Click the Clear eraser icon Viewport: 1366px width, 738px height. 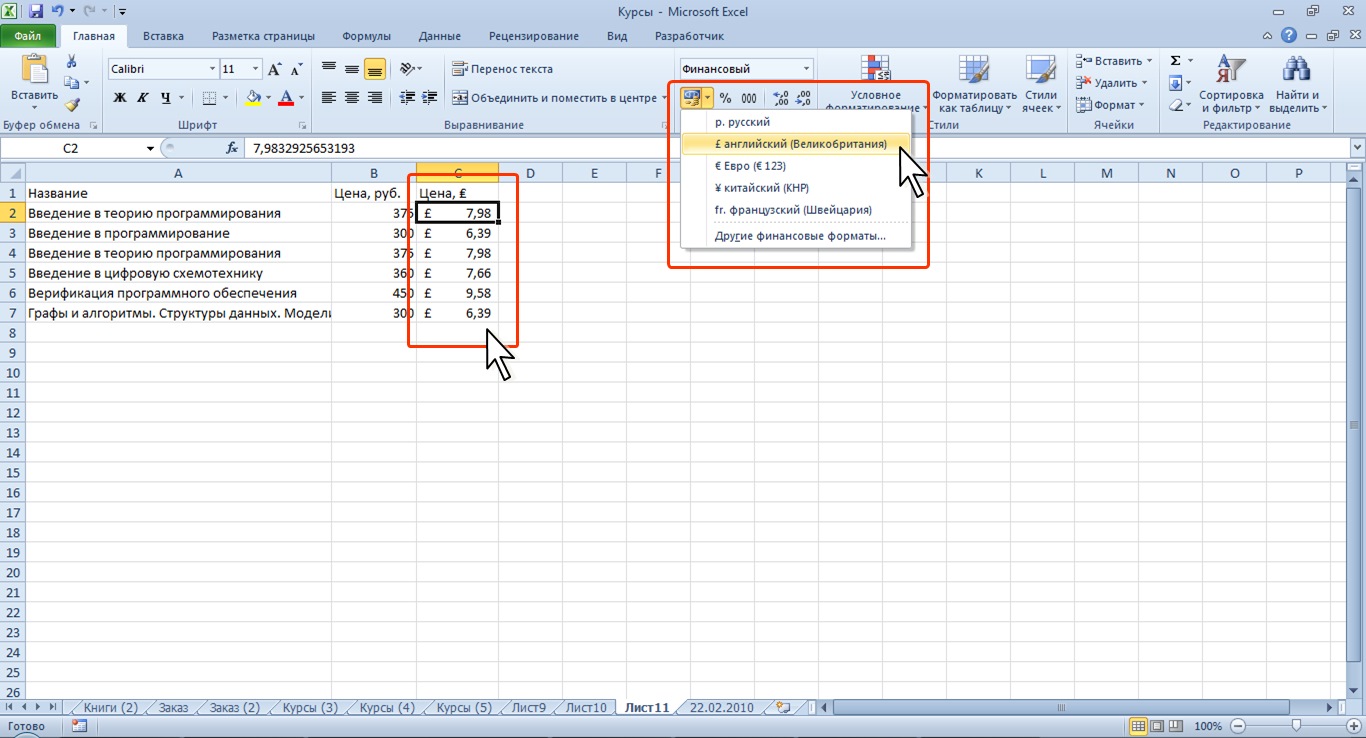coord(1176,105)
